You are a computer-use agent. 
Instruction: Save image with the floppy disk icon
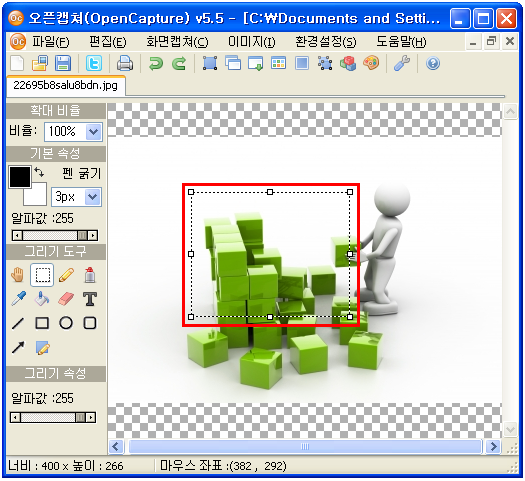[63, 63]
